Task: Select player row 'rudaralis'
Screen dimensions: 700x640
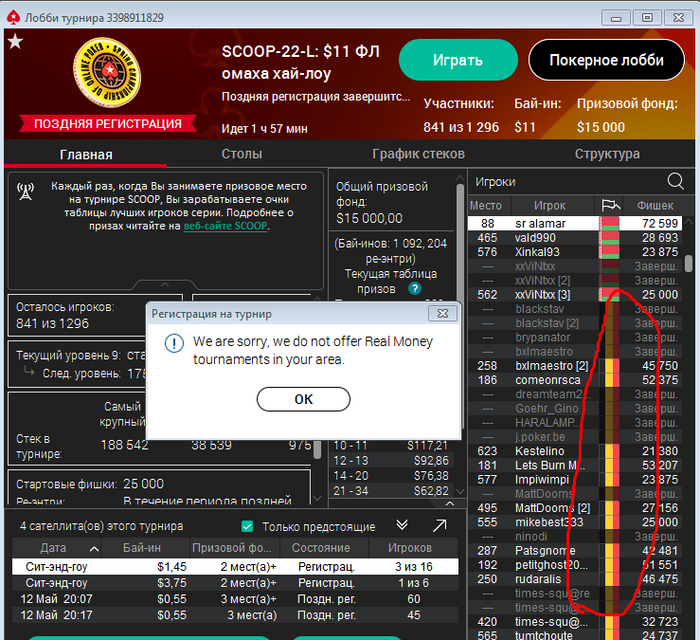Action: [x=575, y=579]
